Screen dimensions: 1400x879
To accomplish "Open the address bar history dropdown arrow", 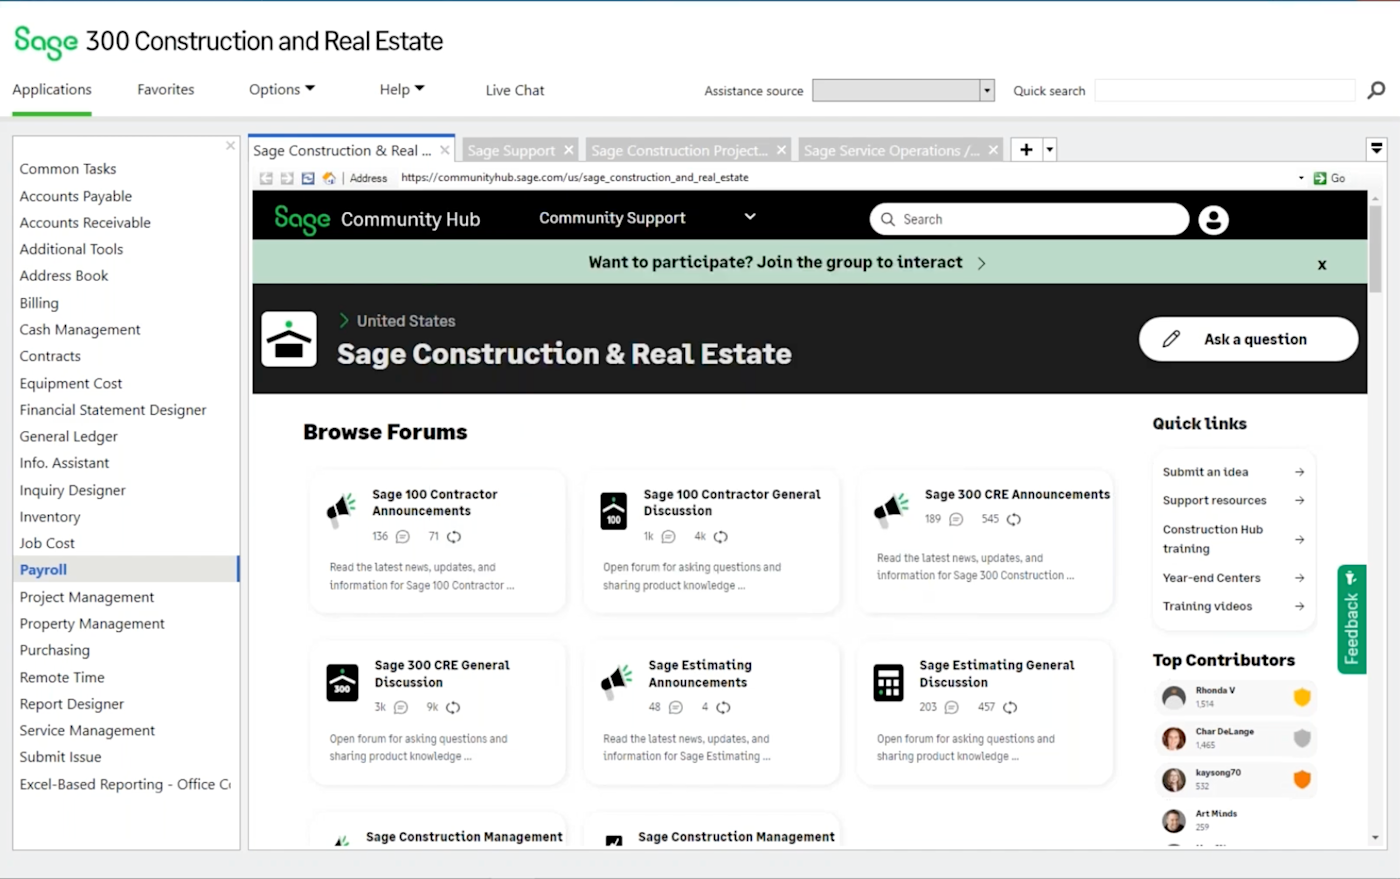I will point(1301,178).
